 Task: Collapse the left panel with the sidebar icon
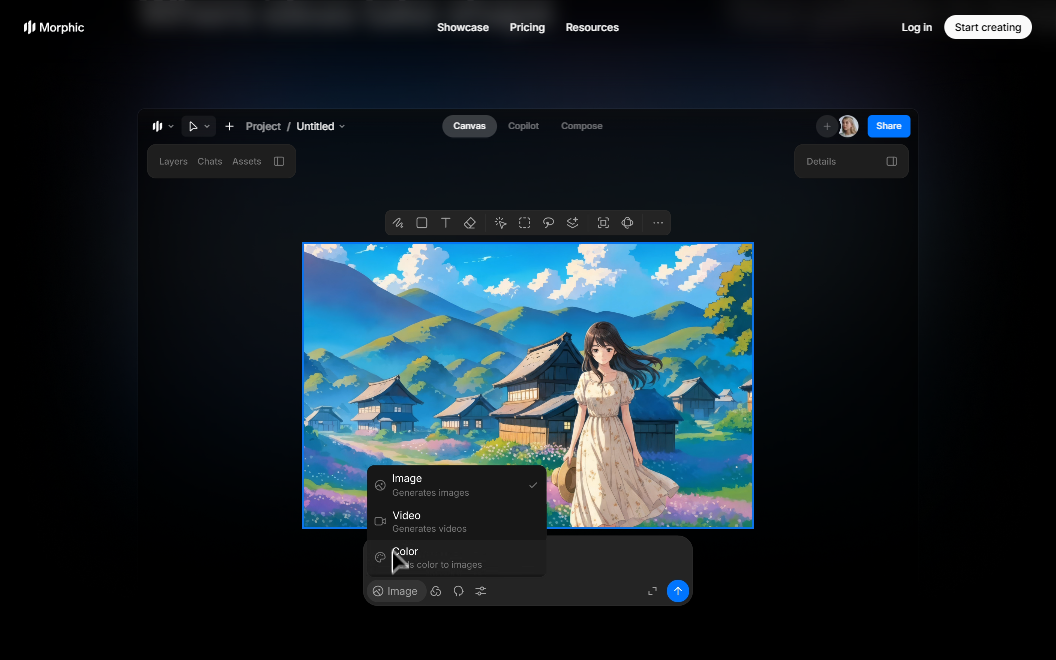(279, 161)
